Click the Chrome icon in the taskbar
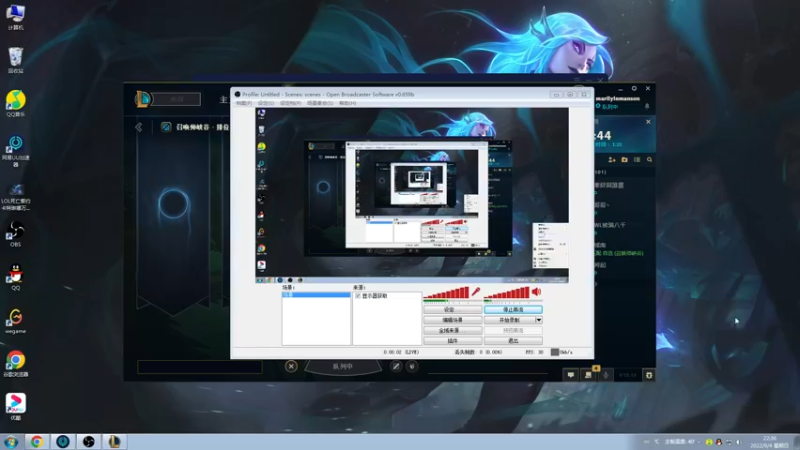 tap(36, 442)
